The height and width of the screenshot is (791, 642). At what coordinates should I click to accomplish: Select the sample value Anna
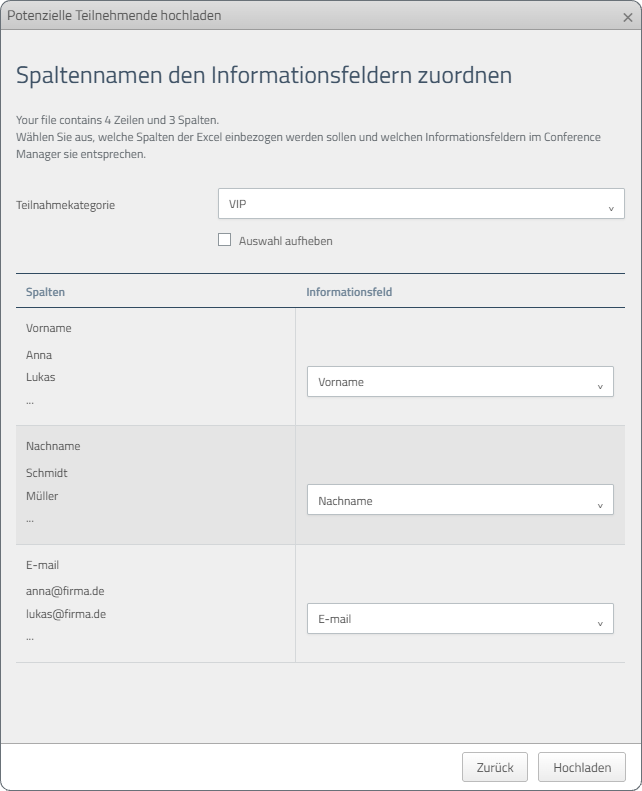[x=39, y=355]
